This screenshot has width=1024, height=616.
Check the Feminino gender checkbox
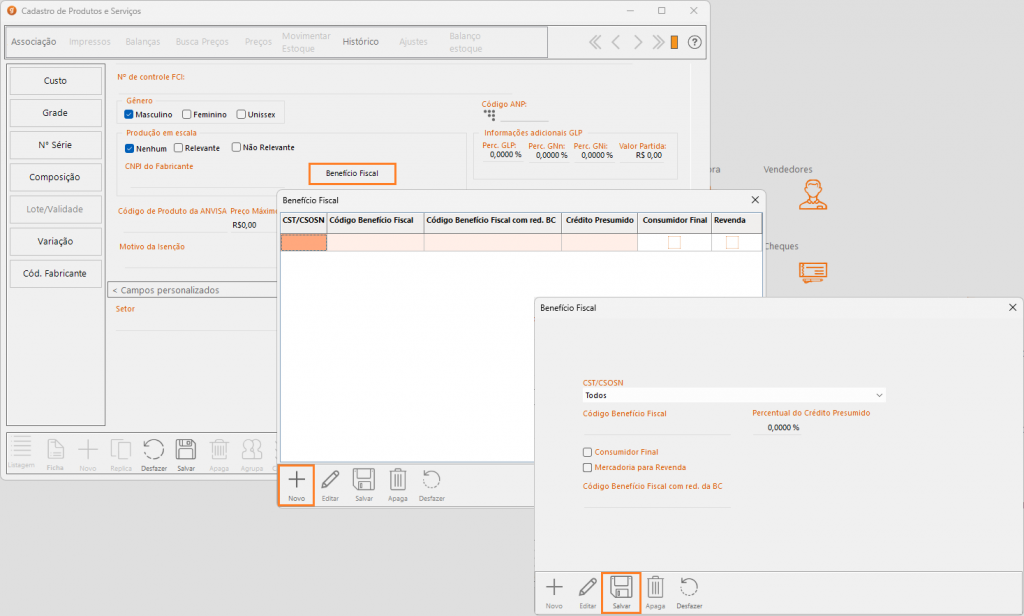coord(187,115)
